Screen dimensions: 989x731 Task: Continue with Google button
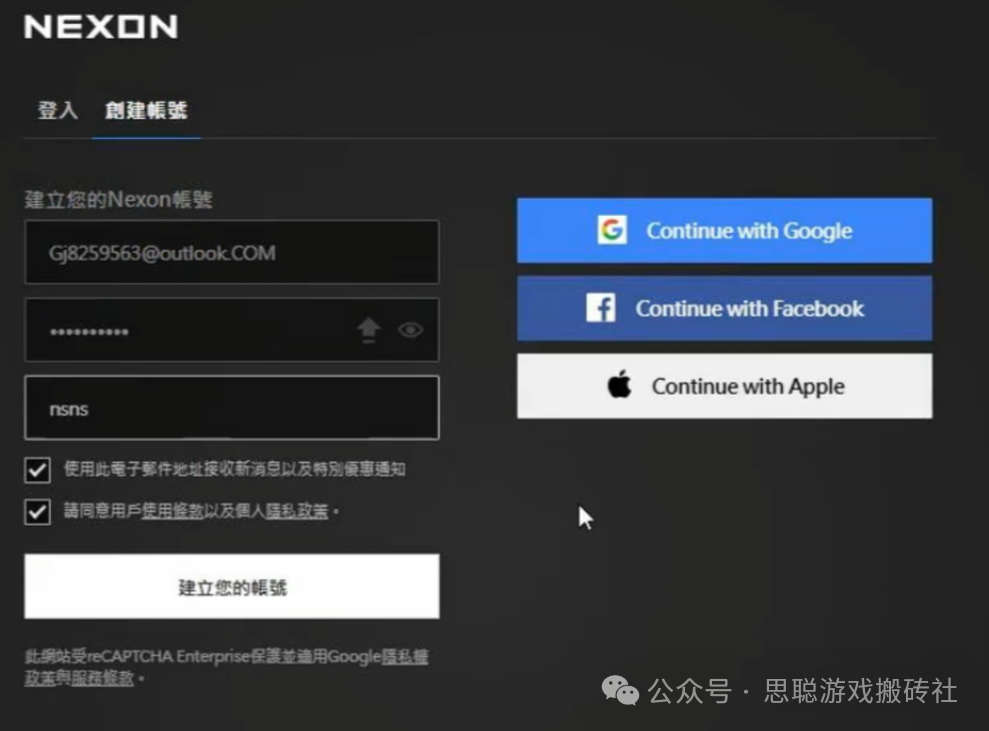click(725, 231)
